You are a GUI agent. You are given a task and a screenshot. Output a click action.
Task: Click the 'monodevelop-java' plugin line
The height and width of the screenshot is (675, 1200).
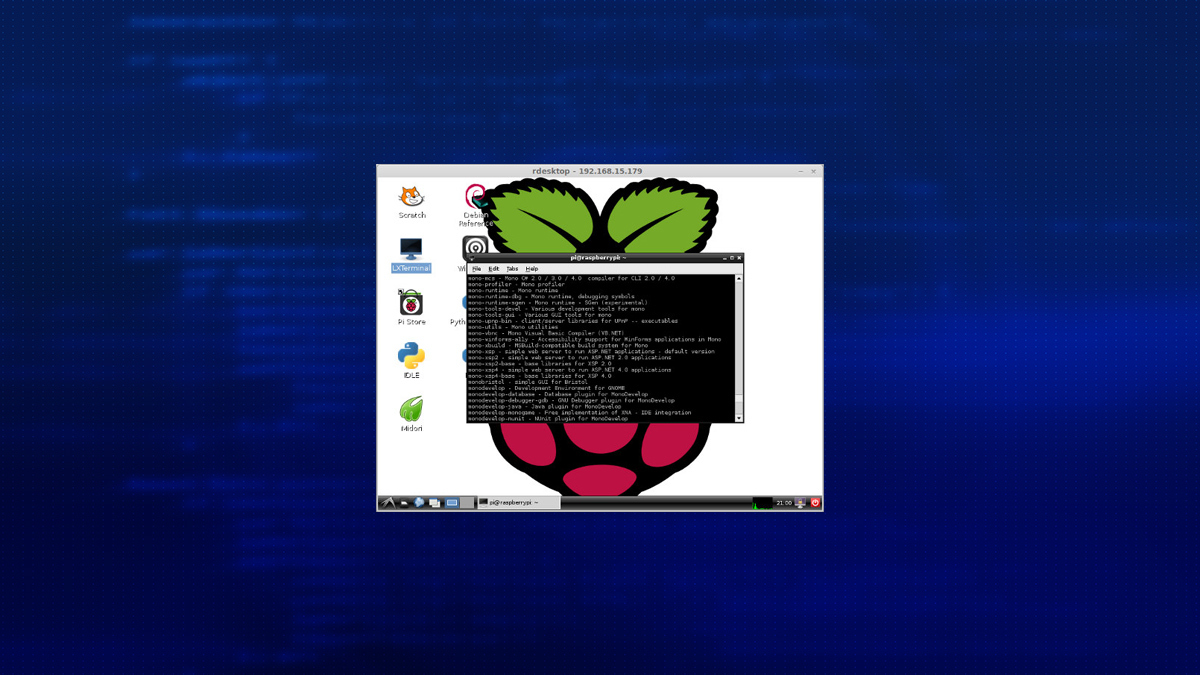pyautogui.click(x=544, y=406)
